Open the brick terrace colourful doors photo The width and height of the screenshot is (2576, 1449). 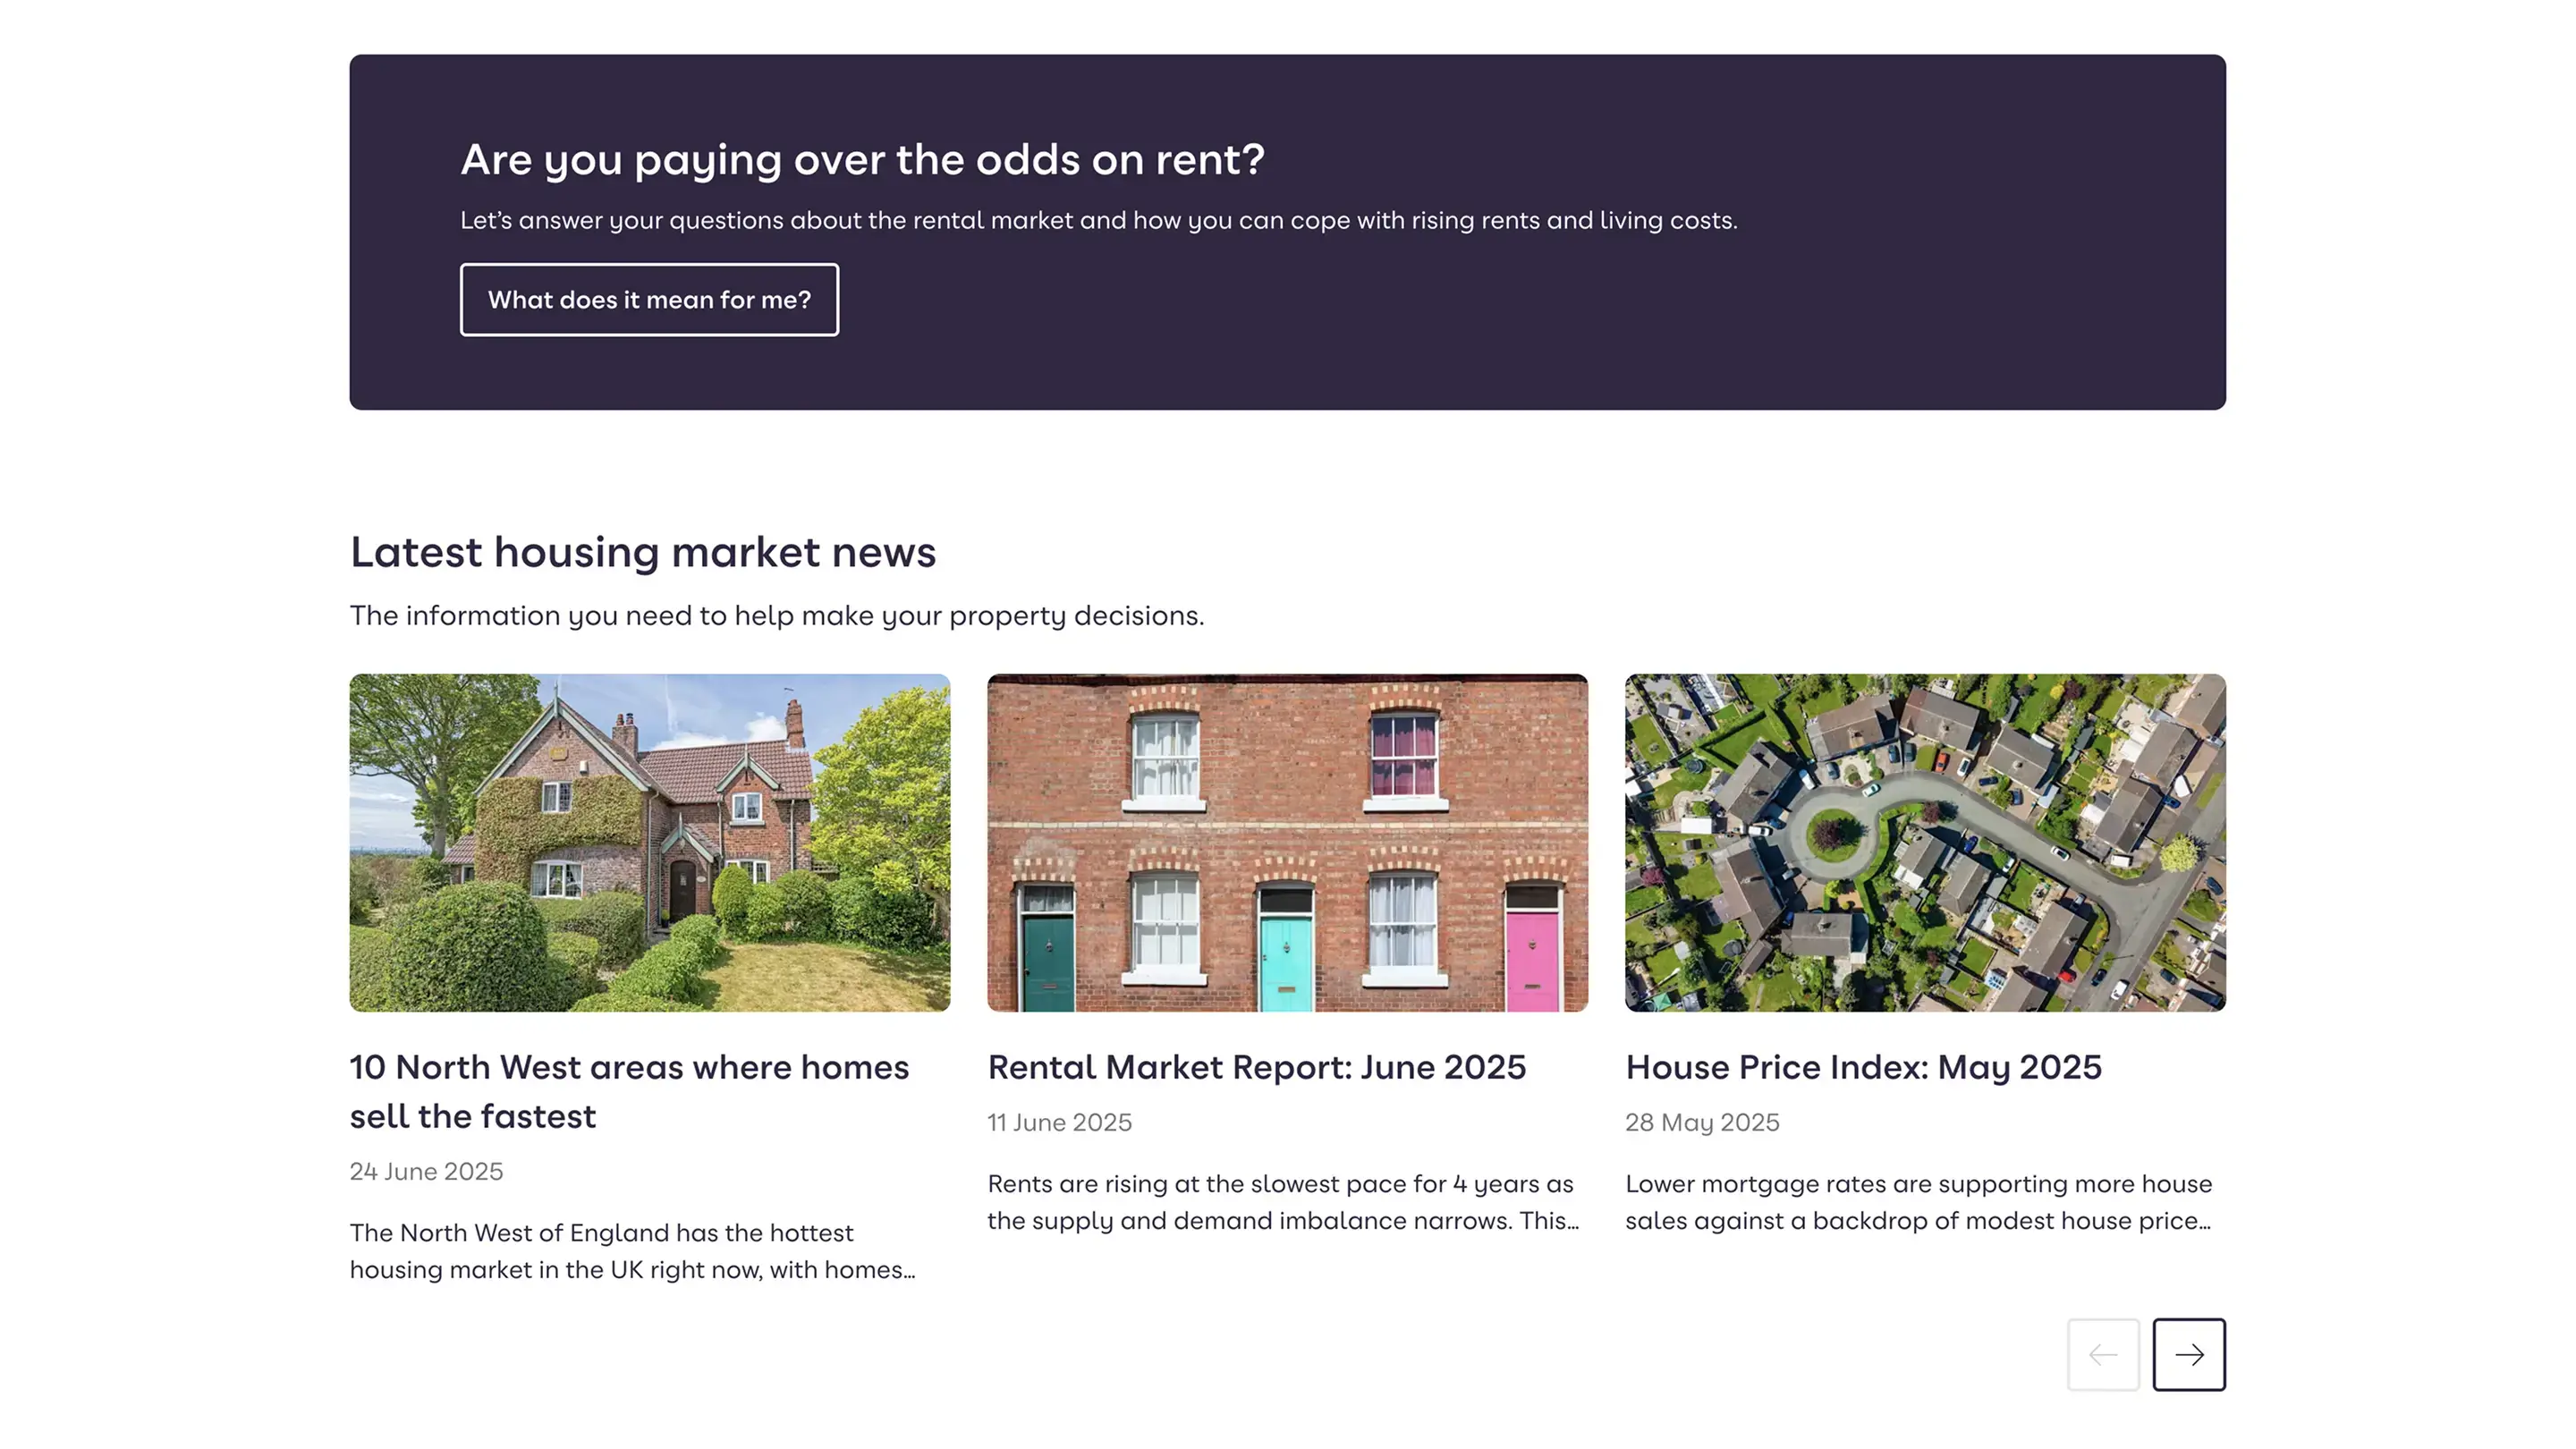pos(1287,842)
